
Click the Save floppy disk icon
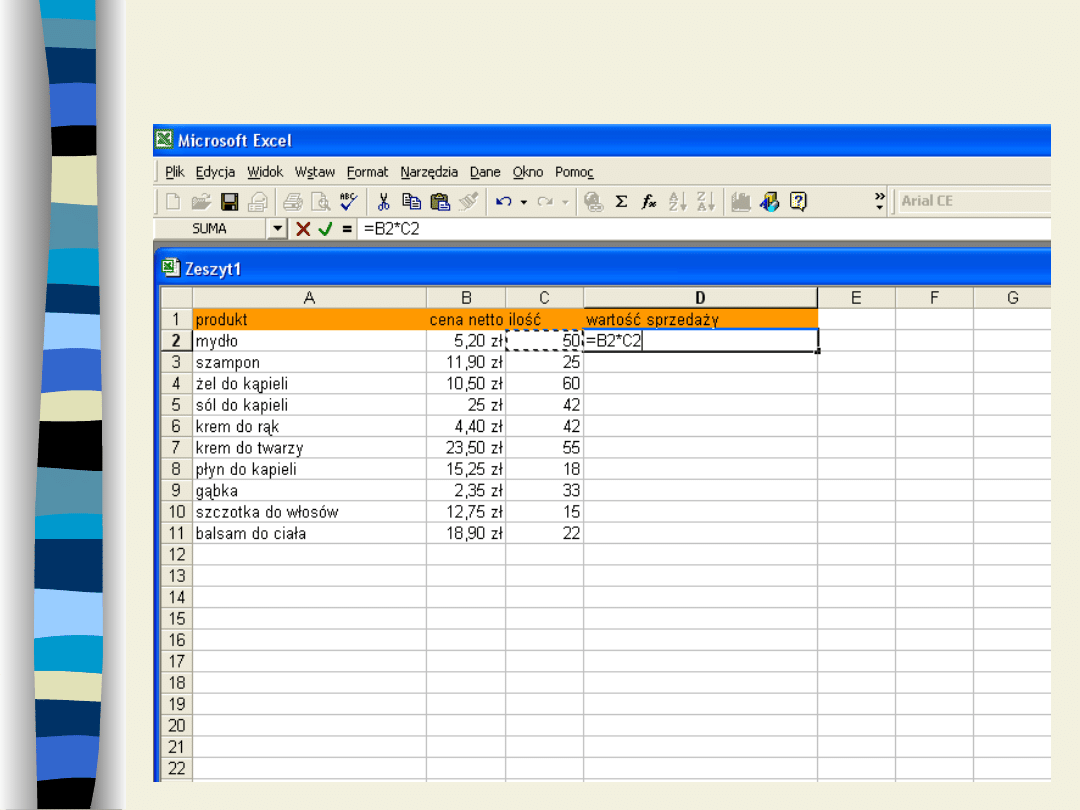[229, 202]
